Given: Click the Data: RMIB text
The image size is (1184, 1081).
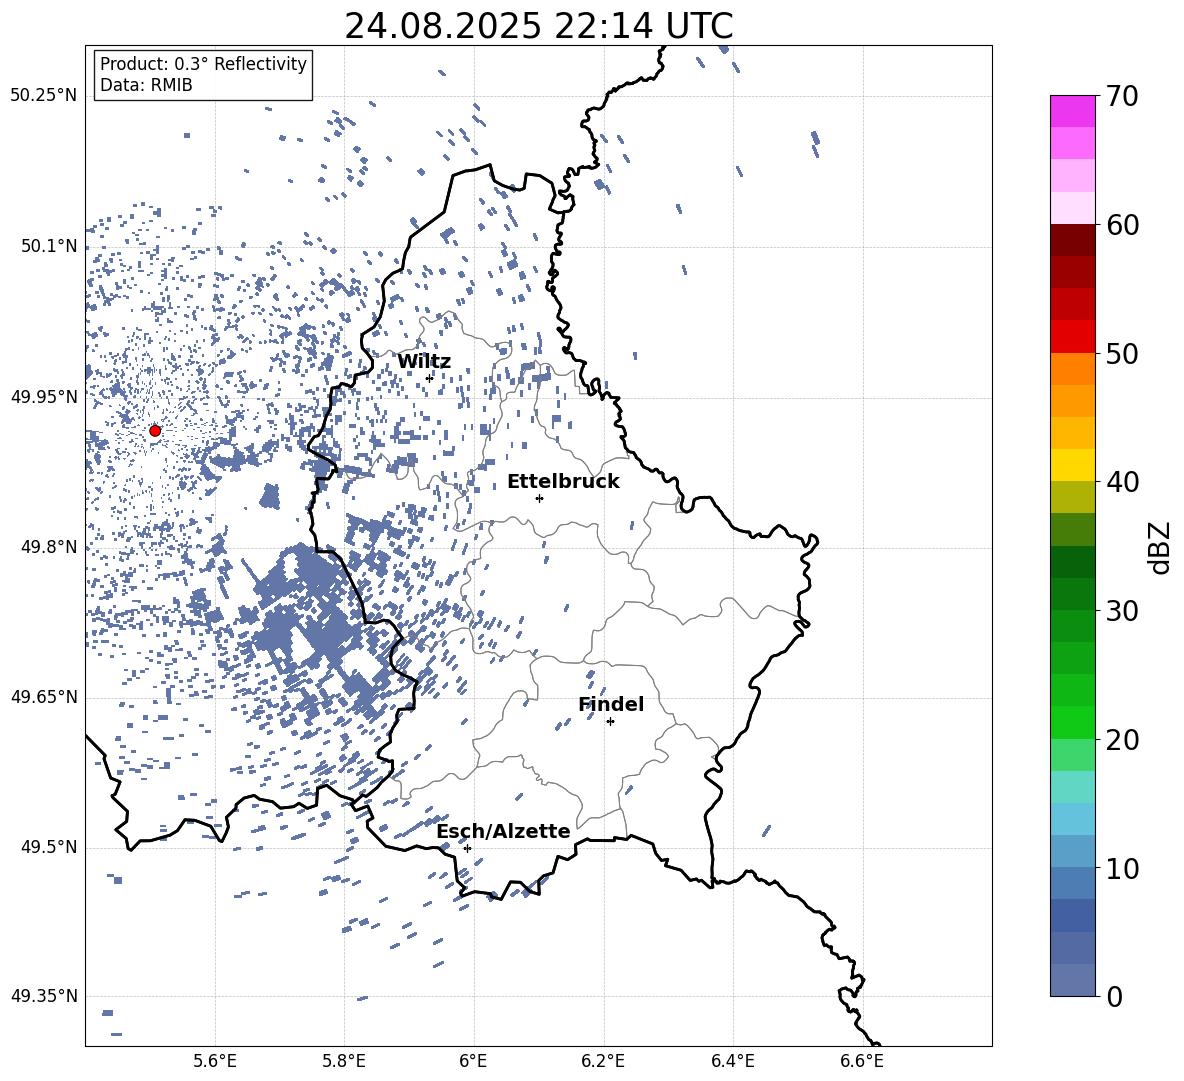Looking at the screenshot, I should click(146, 85).
